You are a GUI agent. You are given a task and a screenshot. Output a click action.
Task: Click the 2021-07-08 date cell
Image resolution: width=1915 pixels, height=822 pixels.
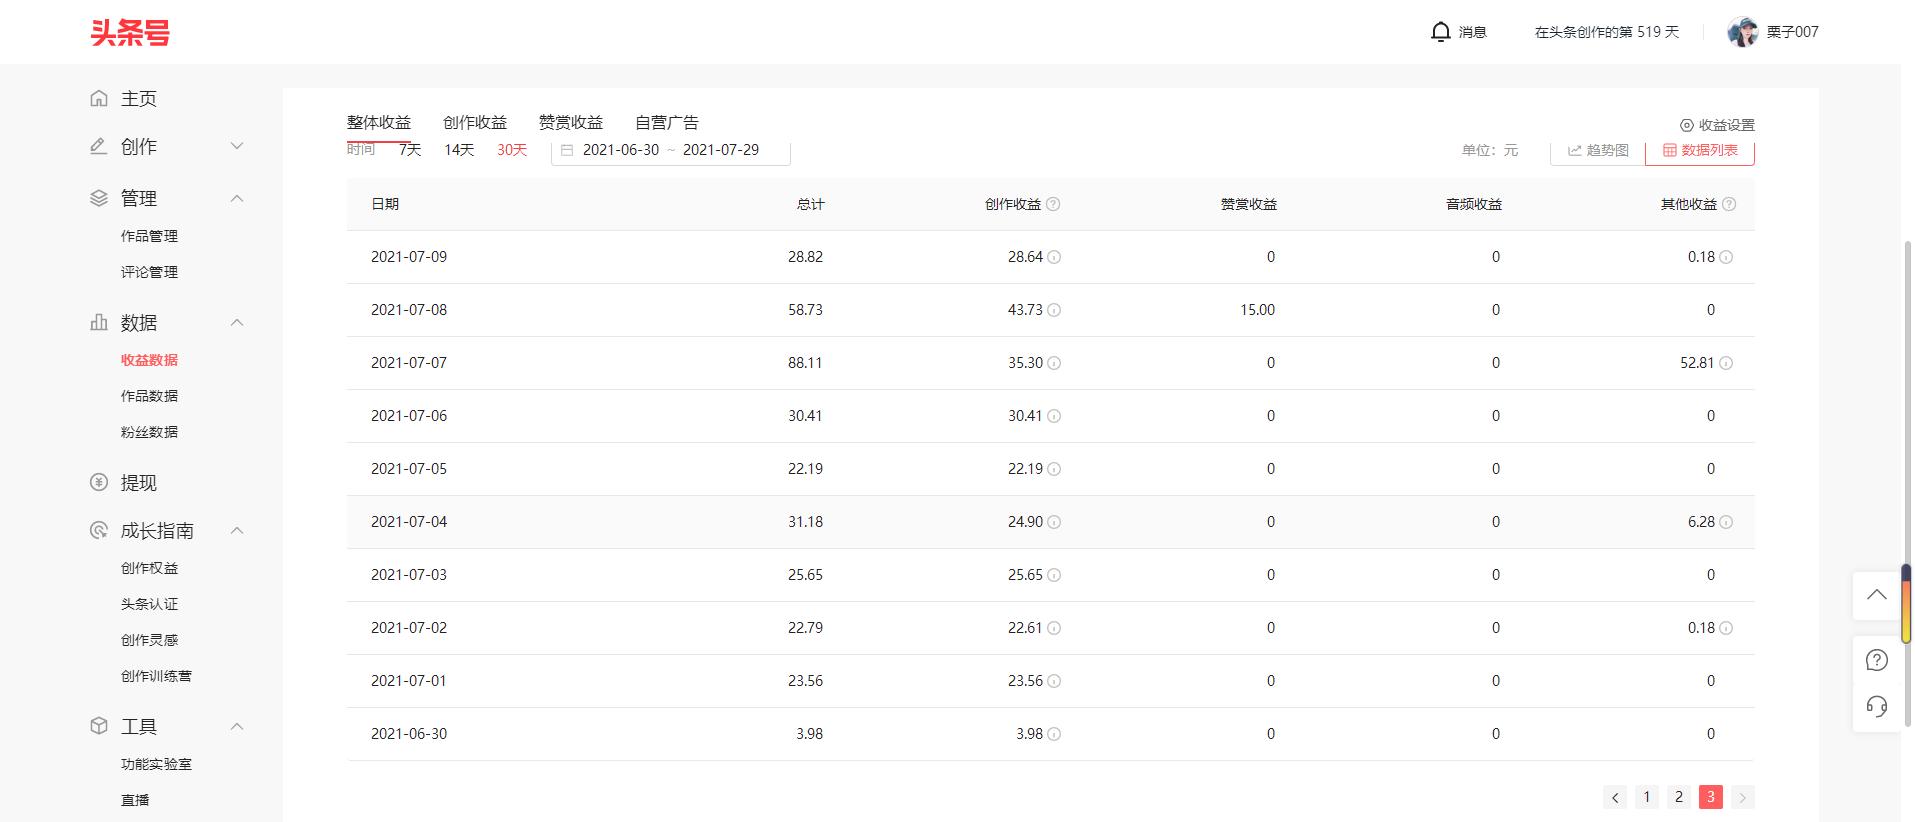pos(409,310)
